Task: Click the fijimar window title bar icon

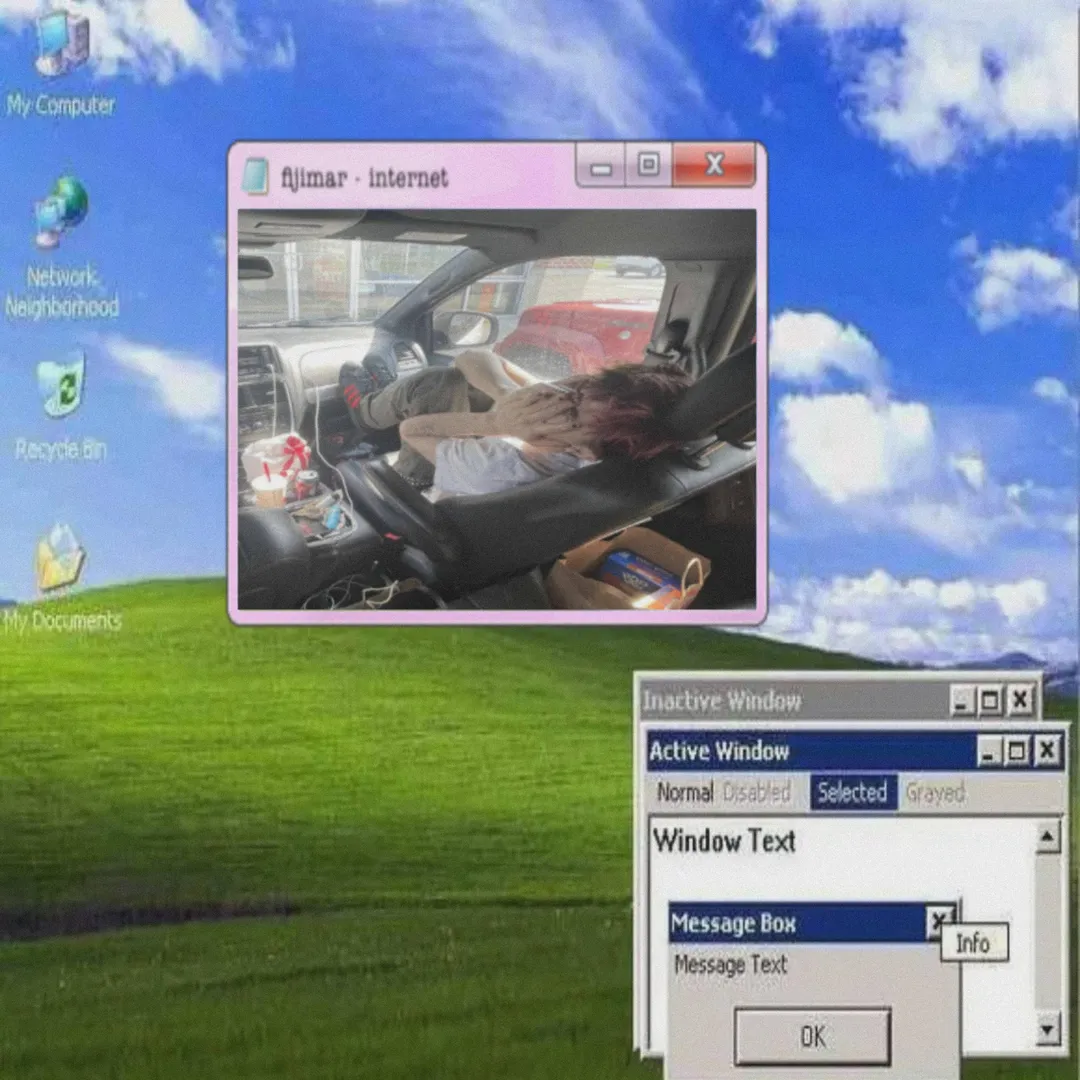Action: (x=256, y=176)
